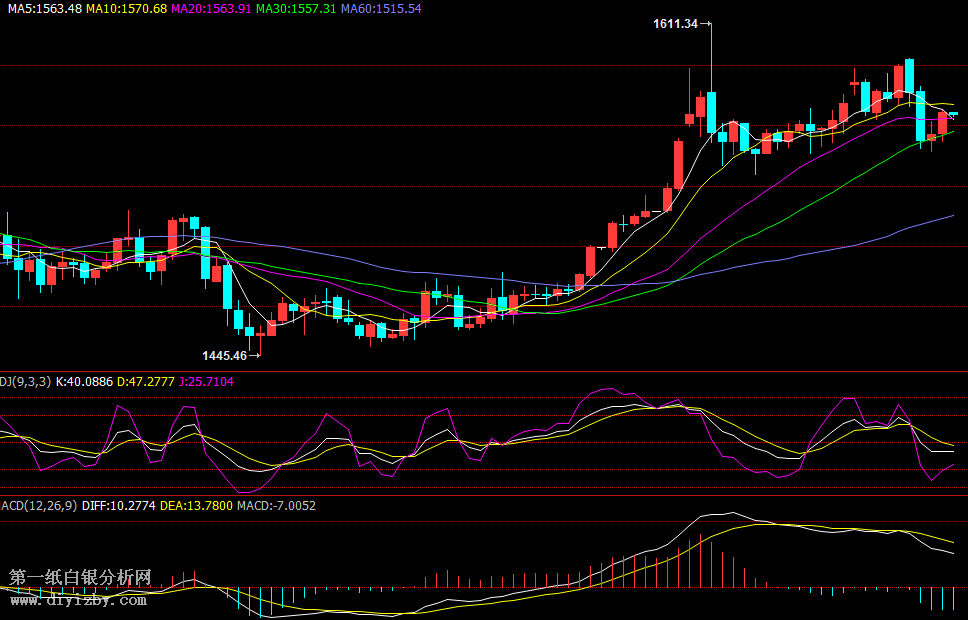Click the MA60:1515.54 legend label
Screen dimensions: 968x620
381,8
